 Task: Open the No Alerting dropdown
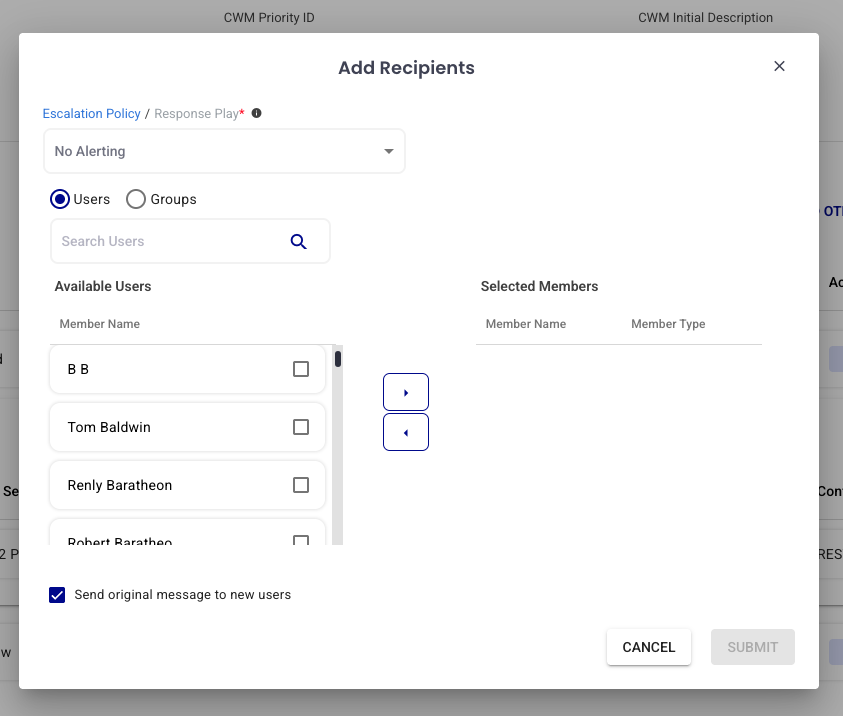point(224,151)
